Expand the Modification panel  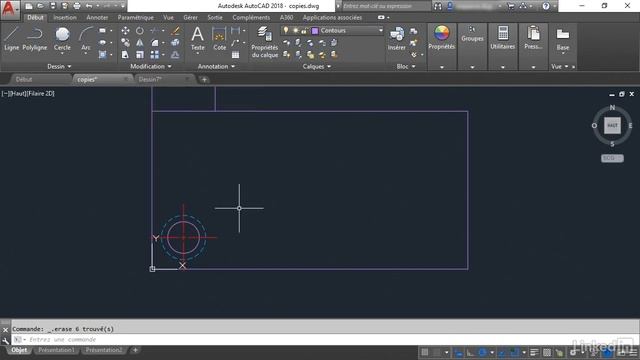pos(151,66)
